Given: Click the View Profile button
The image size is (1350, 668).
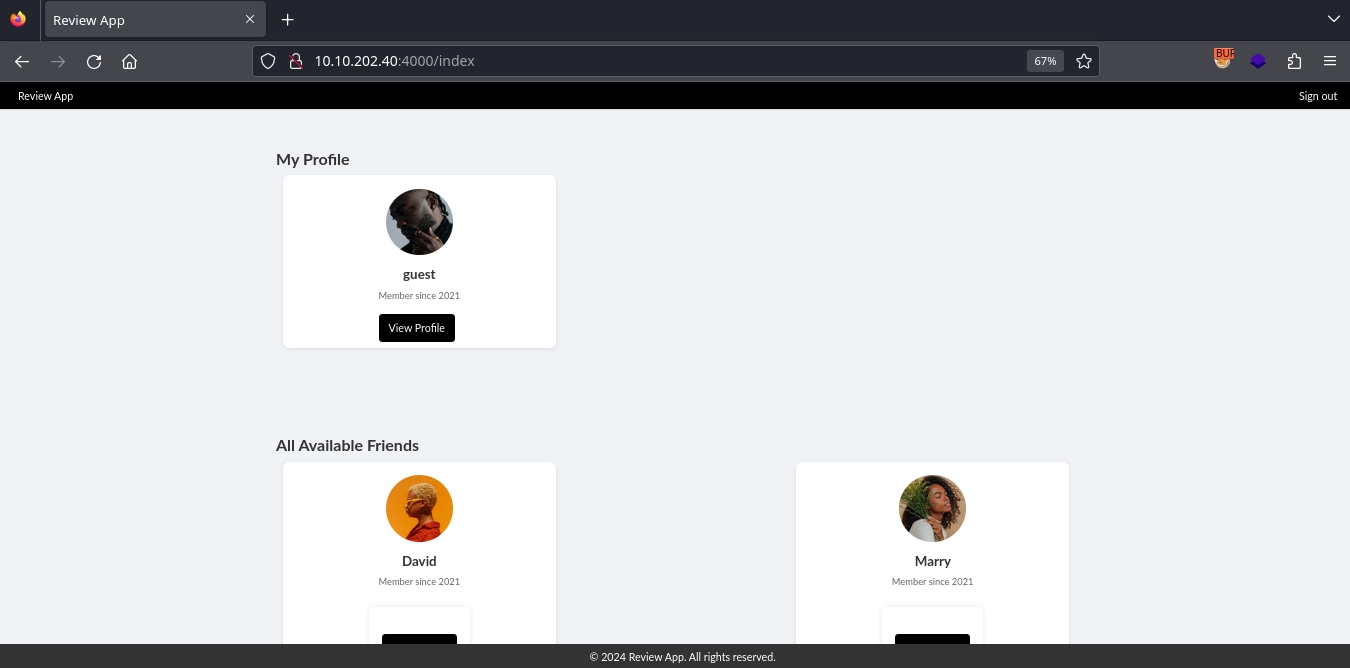Looking at the screenshot, I should [x=416, y=328].
